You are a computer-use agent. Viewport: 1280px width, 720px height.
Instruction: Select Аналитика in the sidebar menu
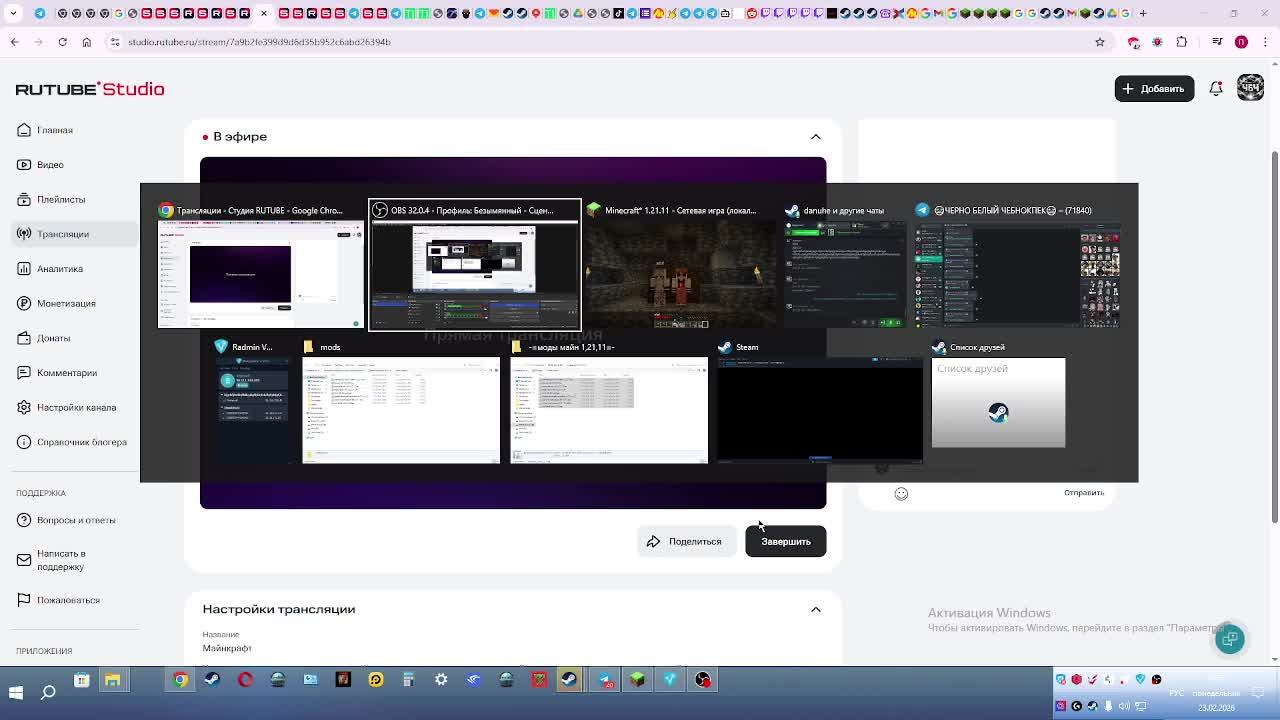click(x=60, y=269)
